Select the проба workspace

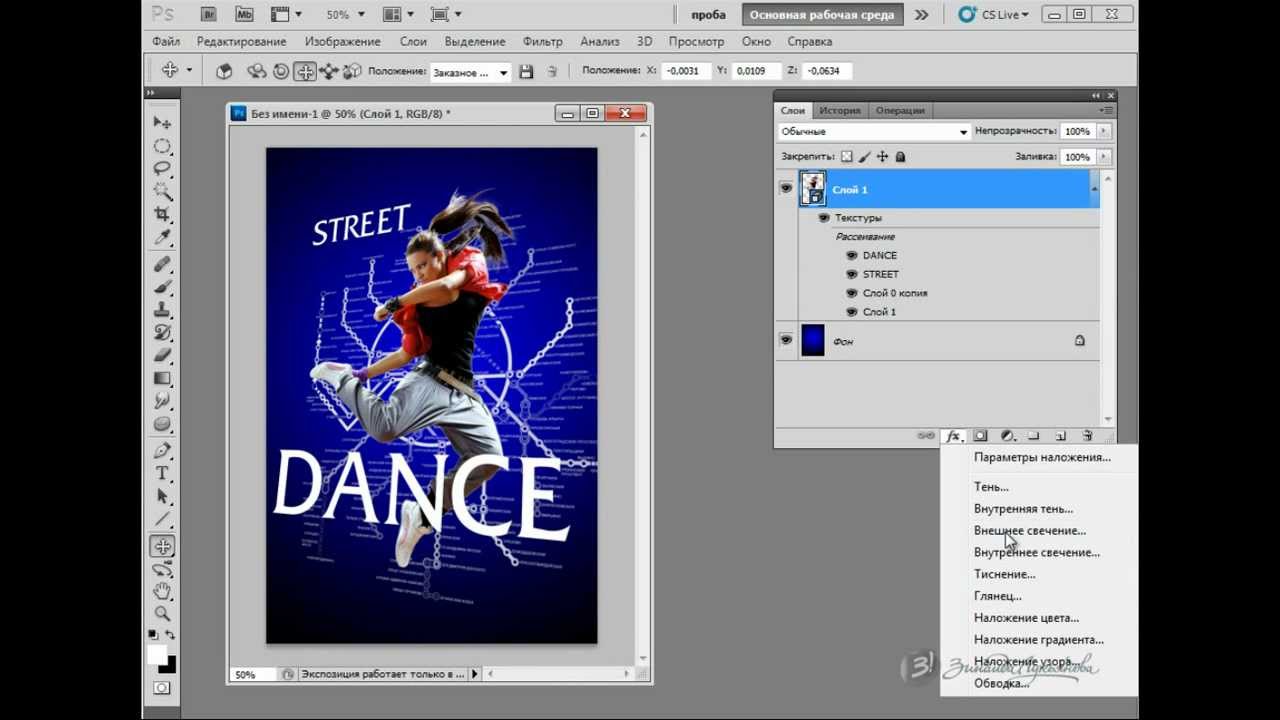708,14
